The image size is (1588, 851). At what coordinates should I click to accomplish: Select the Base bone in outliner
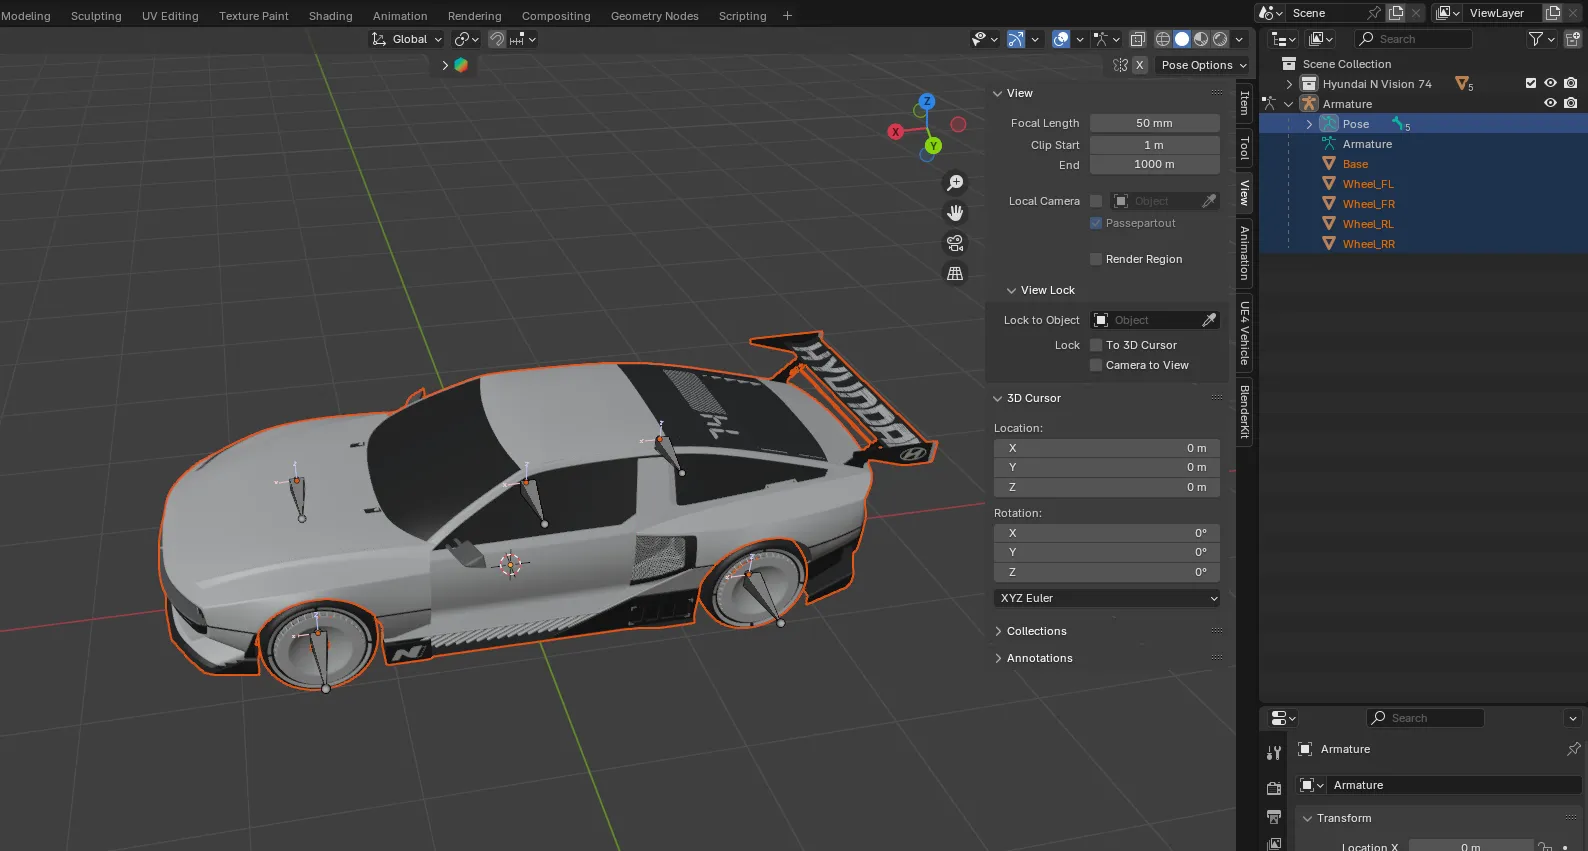coord(1355,164)
